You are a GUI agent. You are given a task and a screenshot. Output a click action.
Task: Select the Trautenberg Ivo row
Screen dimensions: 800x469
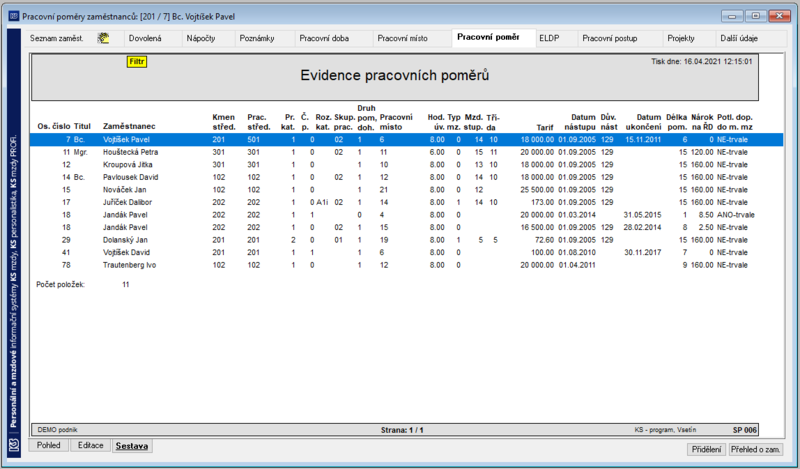406,265
